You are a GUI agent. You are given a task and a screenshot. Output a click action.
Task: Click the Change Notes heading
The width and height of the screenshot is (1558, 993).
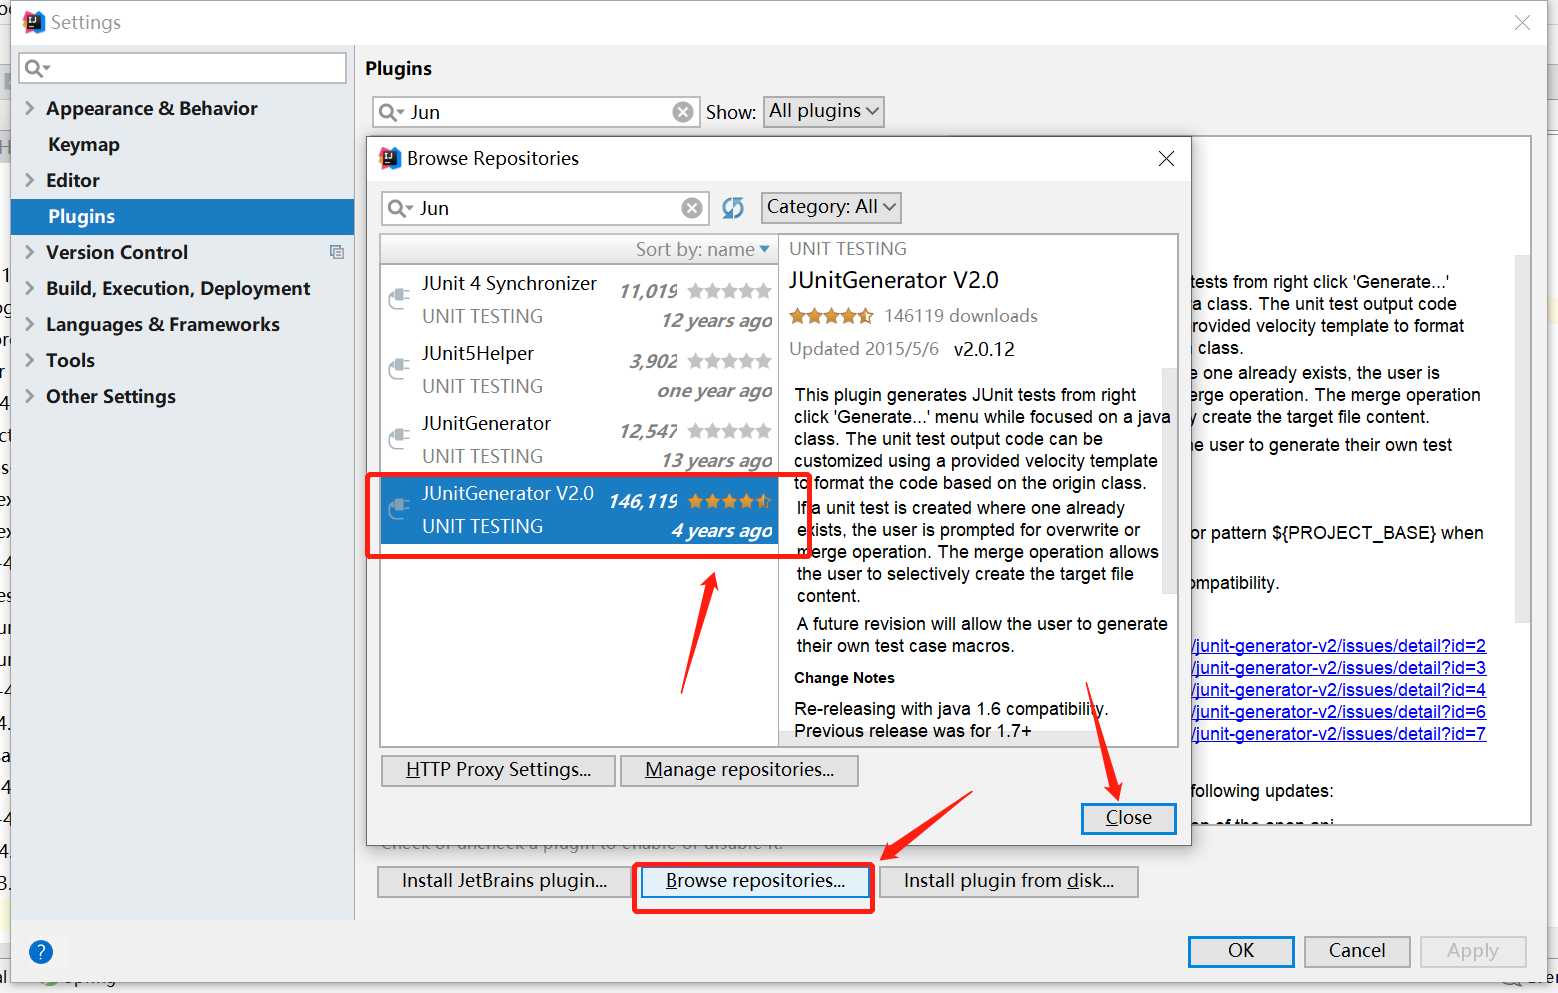point(844,678)
